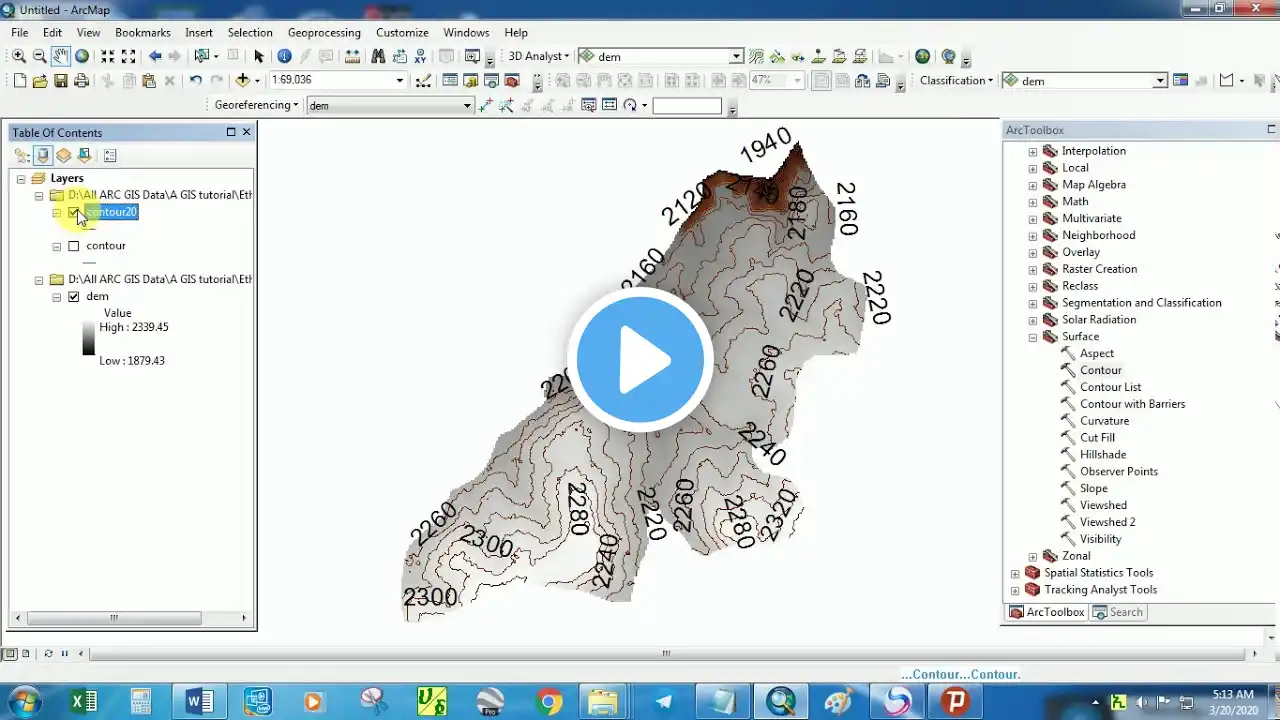Open the Table Of Contents window icon
The width and height of the screenshot is (1280, 720).
pos(450,81)
